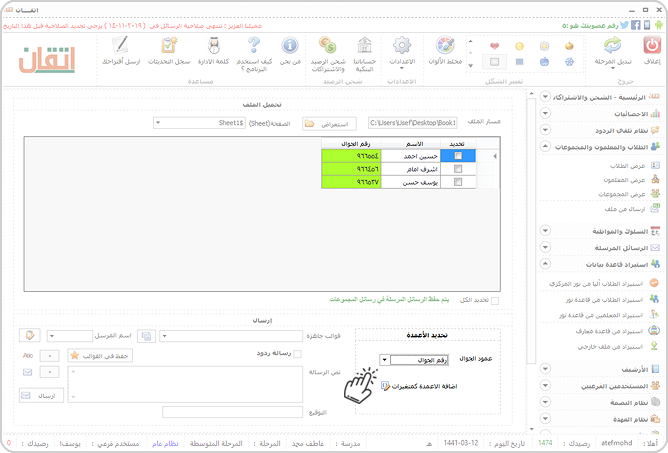Open the mobile column (رقم الجوال) dropdown
This screenshot has width=668, height=453.
pos(414,360)
